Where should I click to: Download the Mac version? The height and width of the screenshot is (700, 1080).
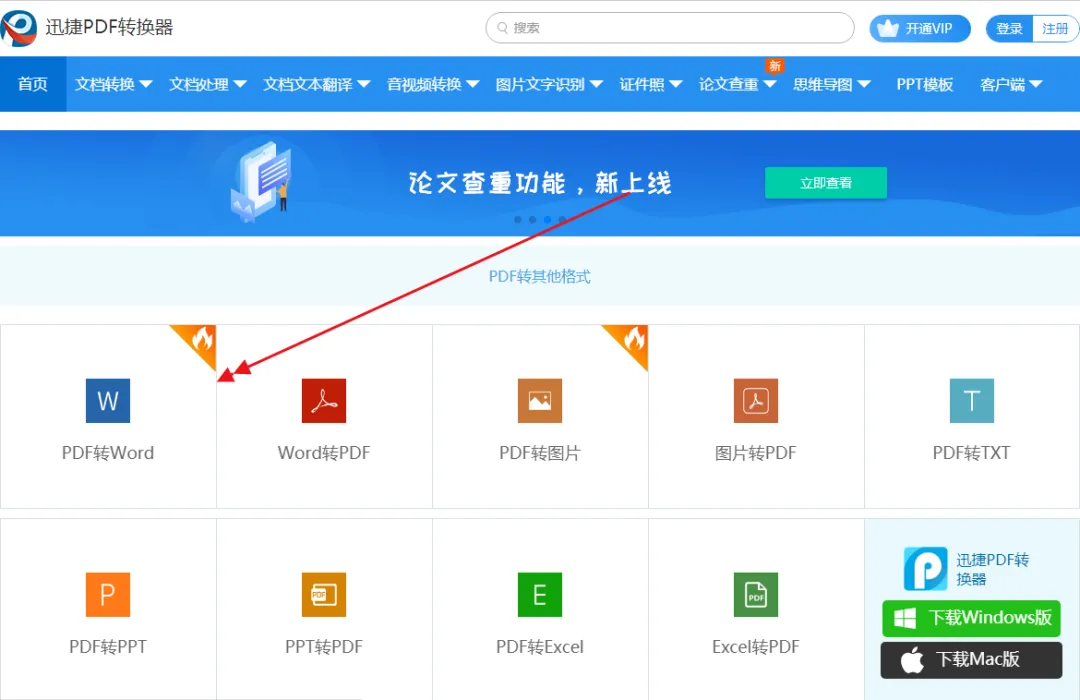click(971, 660)
